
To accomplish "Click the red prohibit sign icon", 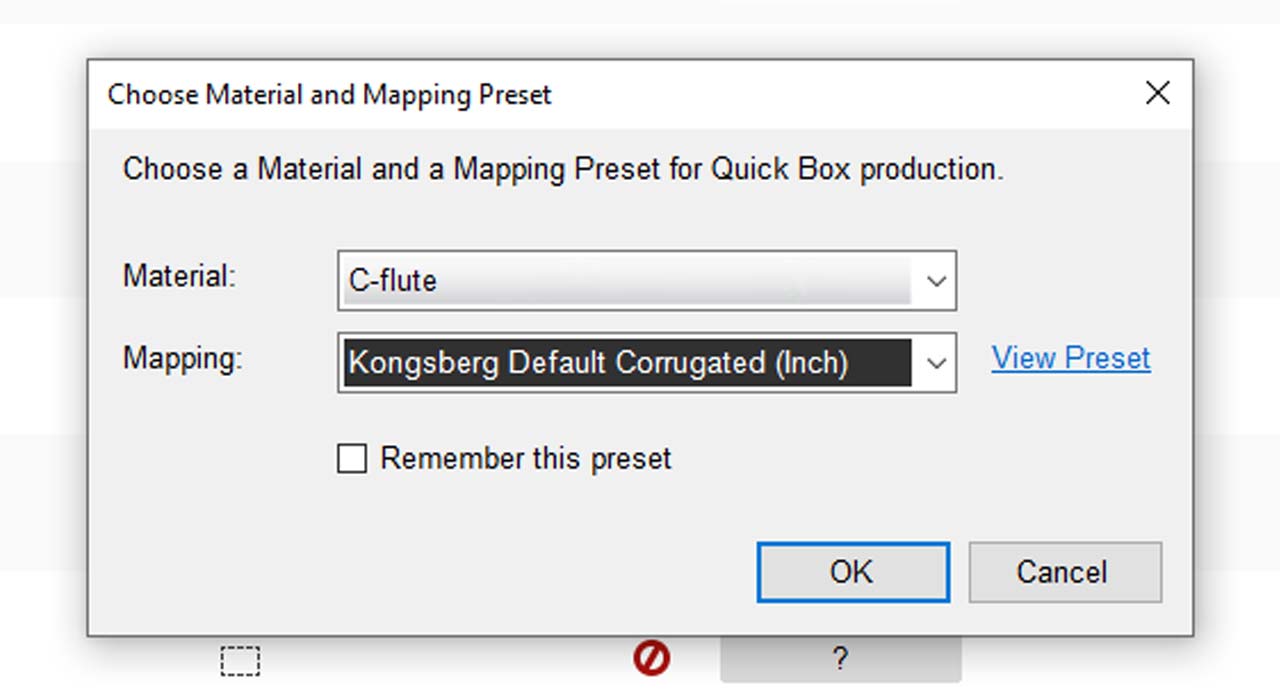I will click(651, 659).
